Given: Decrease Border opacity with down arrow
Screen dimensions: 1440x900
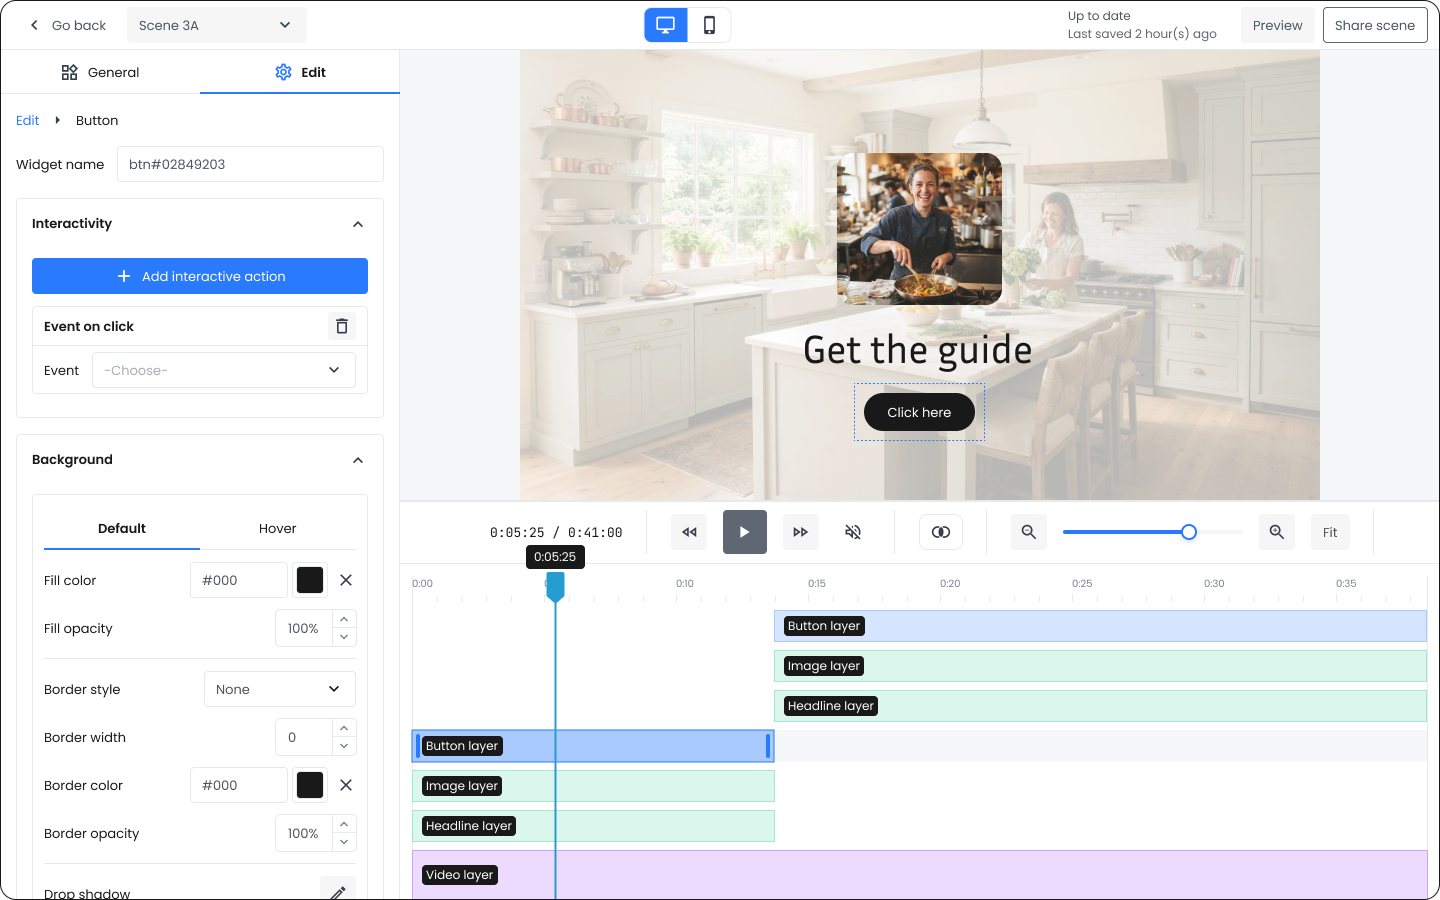Looking at the screenshot, I should click(x=344, y=842).
